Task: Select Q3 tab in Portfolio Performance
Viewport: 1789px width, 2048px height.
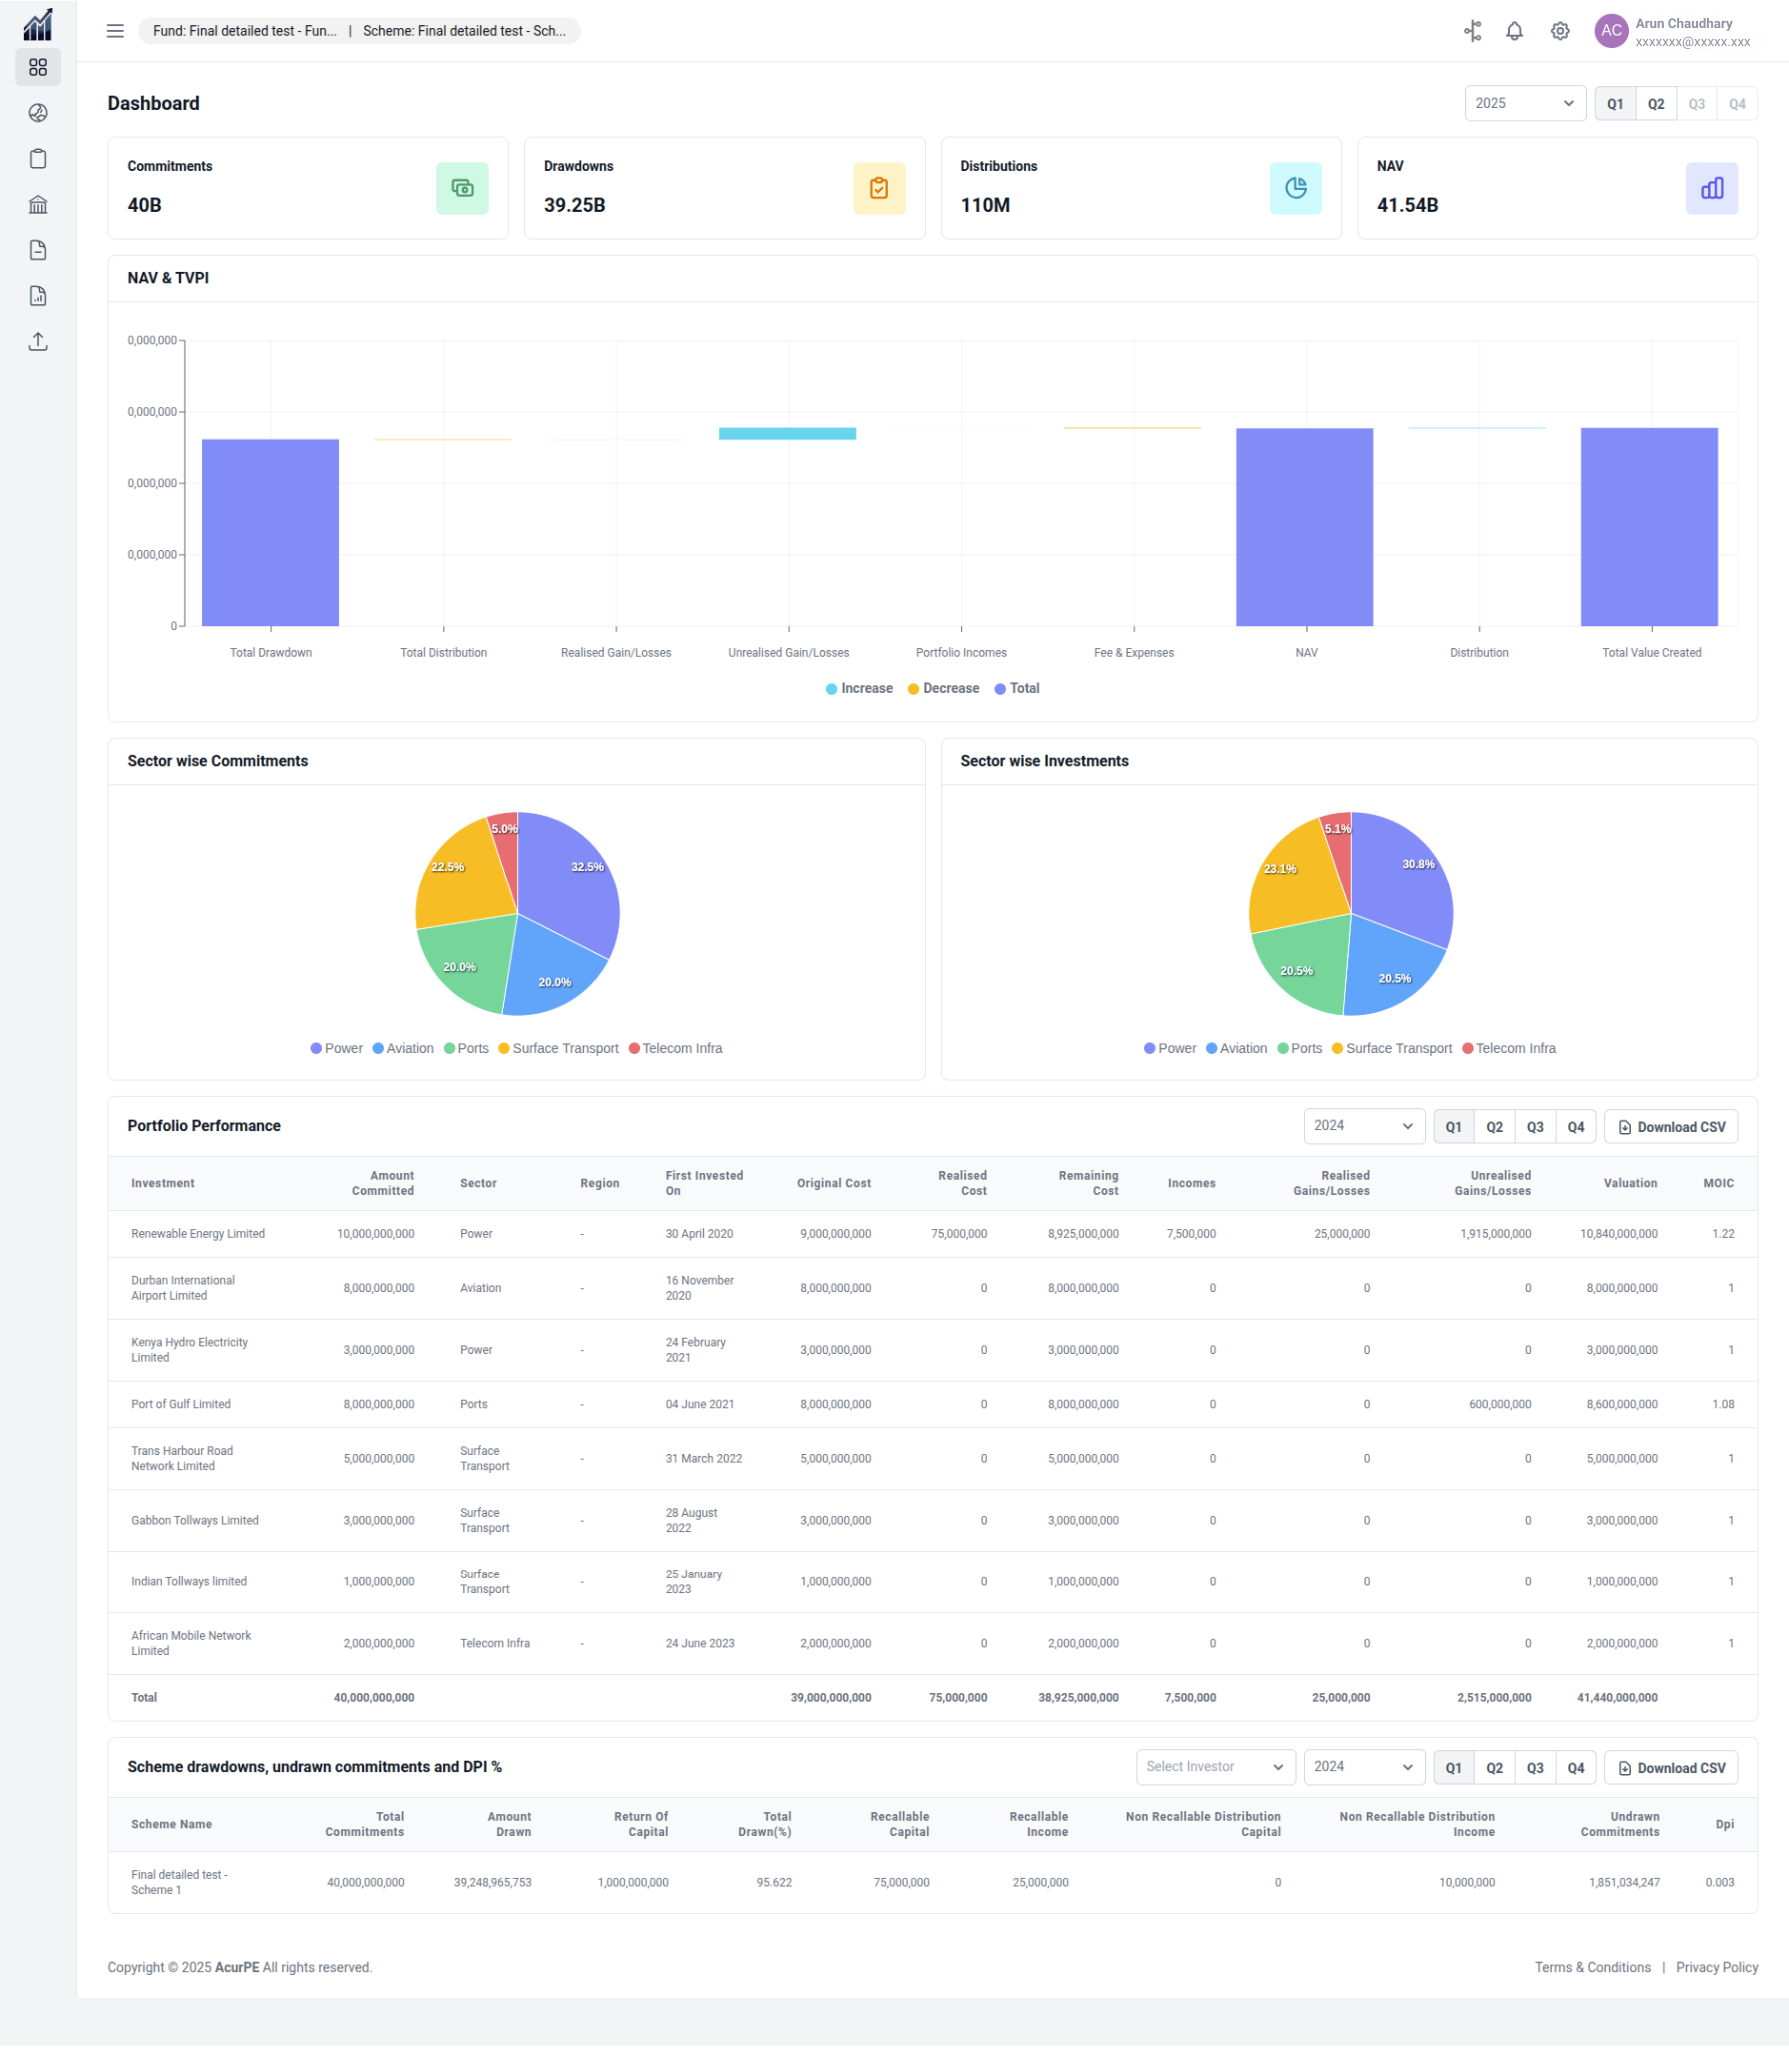Action: click(1534, 1127)
